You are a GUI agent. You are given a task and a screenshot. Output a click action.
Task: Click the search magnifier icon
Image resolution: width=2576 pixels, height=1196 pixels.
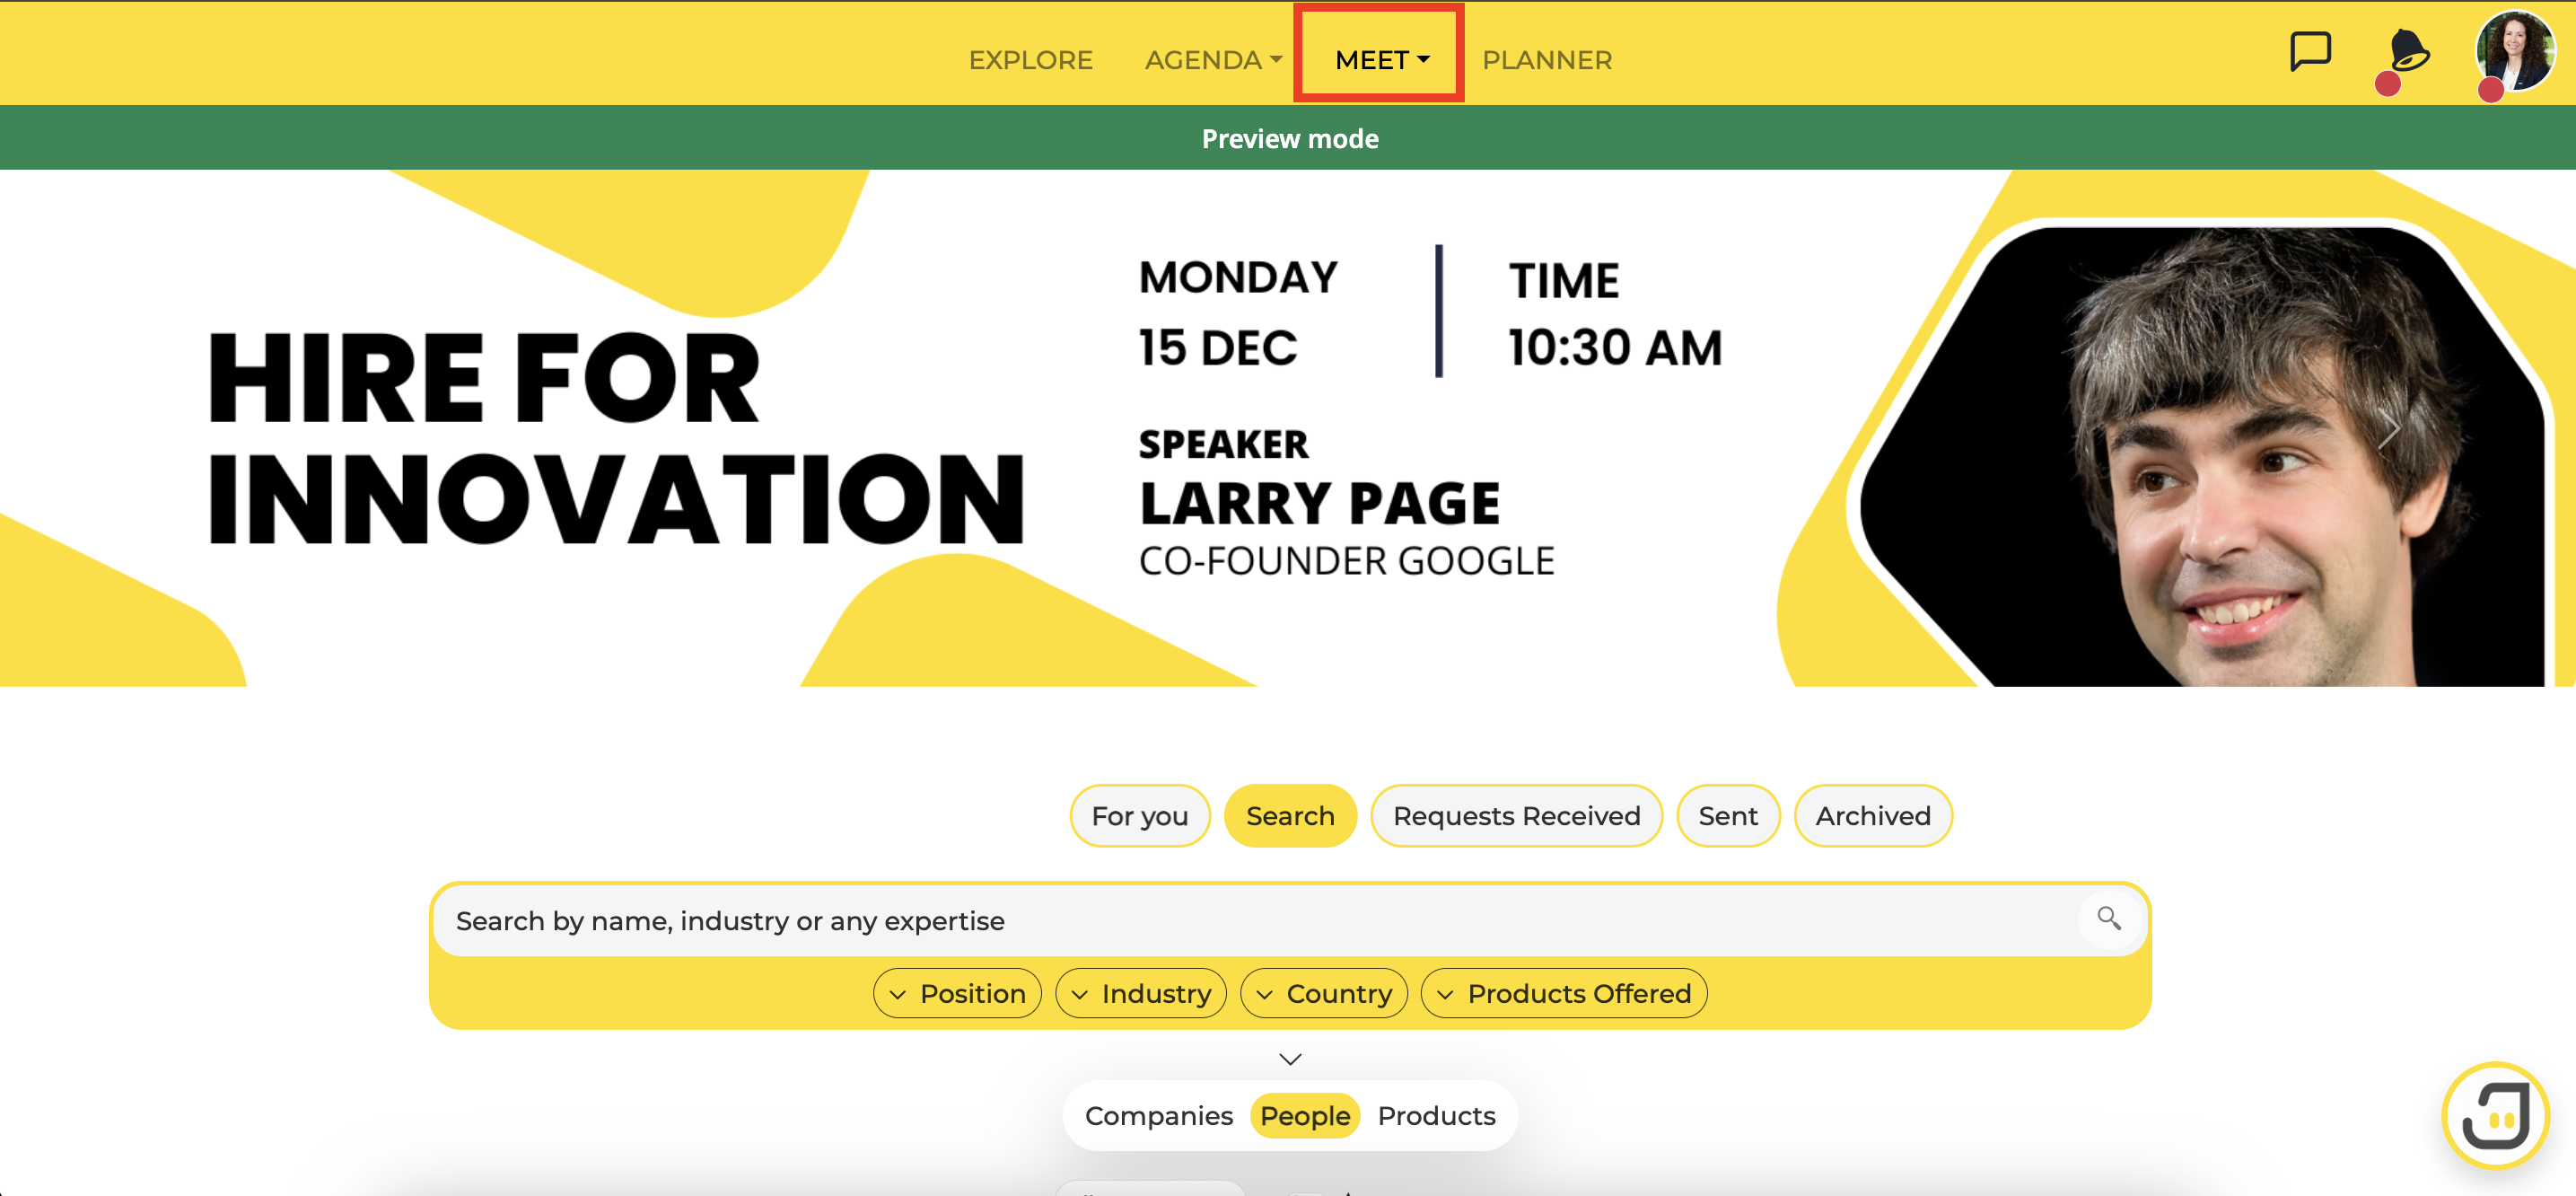pyautogui.click(x=2108, y=918)
